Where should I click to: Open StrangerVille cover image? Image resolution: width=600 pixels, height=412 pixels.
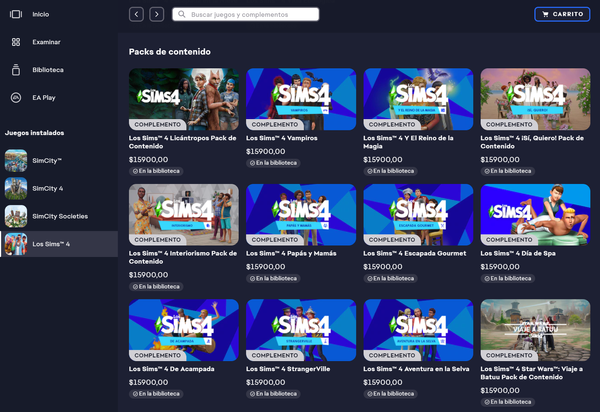point(301,330)
